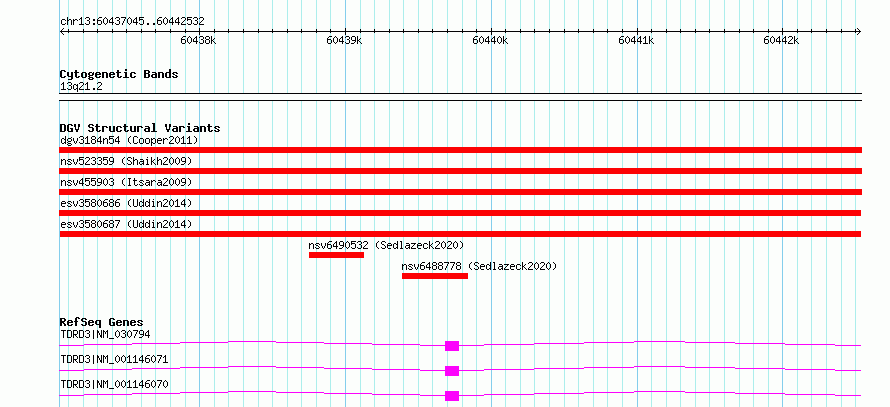Click the red bar under nsv6488778
The width and height of the screenshot is (890, 407).
click(435, 276)
